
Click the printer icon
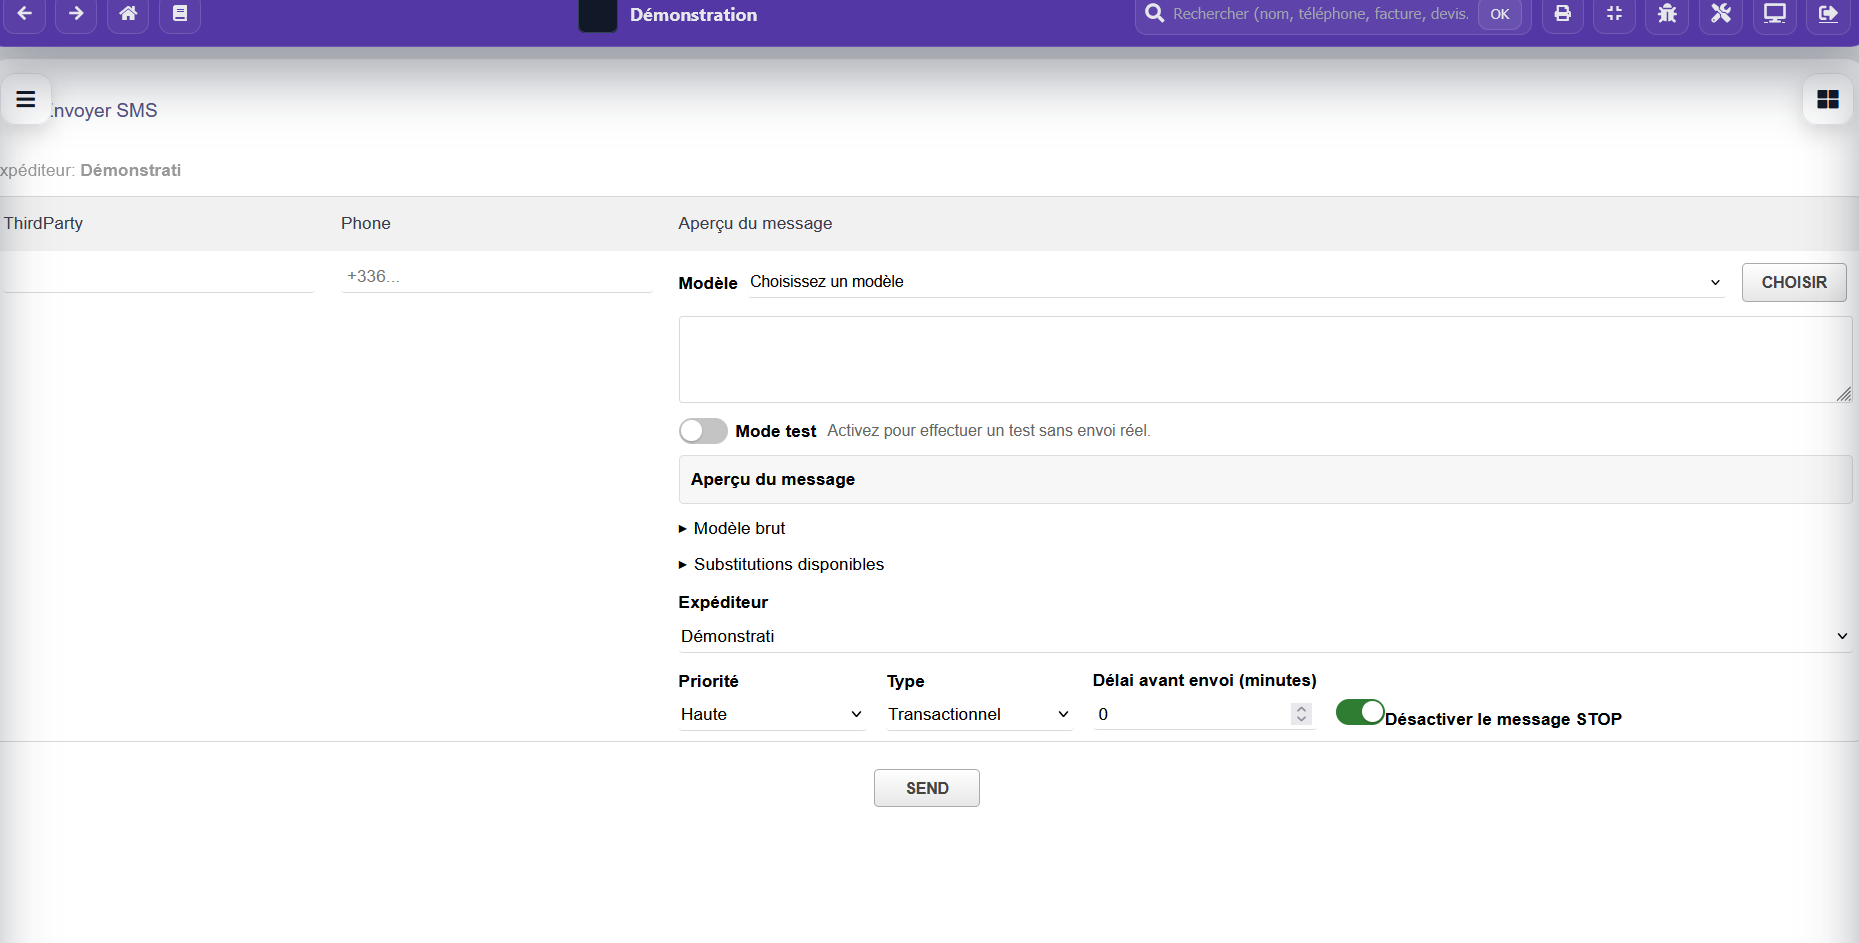click(x=1562, y=14)
